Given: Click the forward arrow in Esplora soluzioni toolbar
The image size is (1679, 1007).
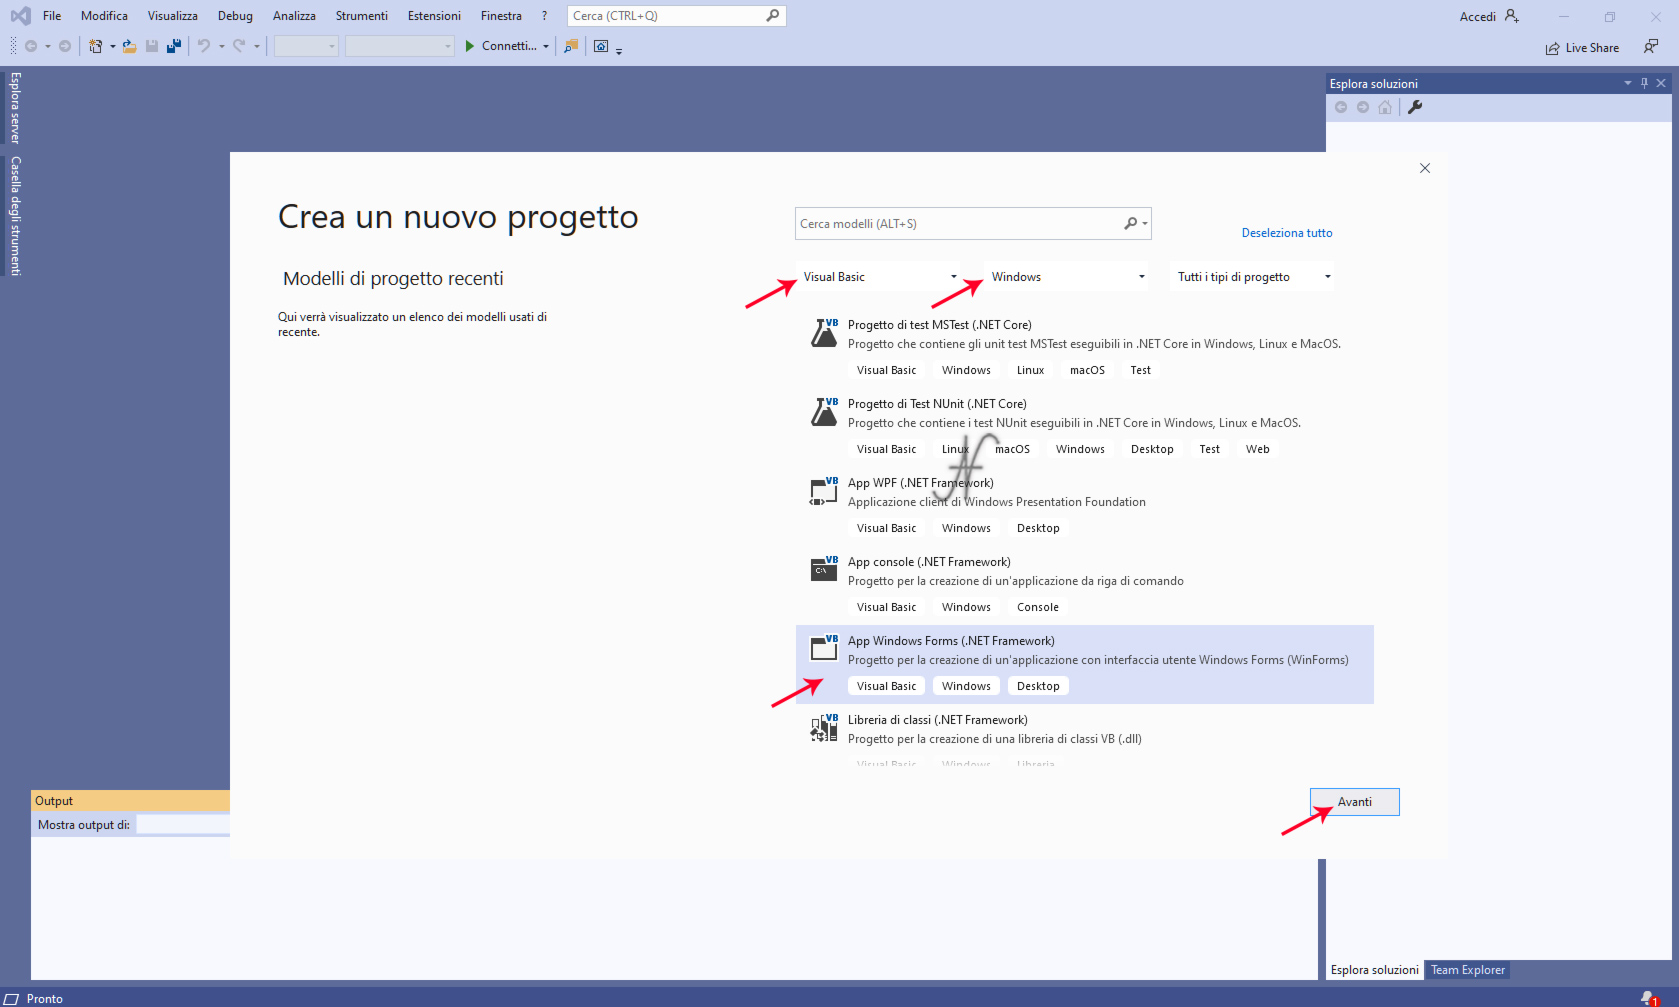Looking at the screenshot, I should (x=1363, y=107).
